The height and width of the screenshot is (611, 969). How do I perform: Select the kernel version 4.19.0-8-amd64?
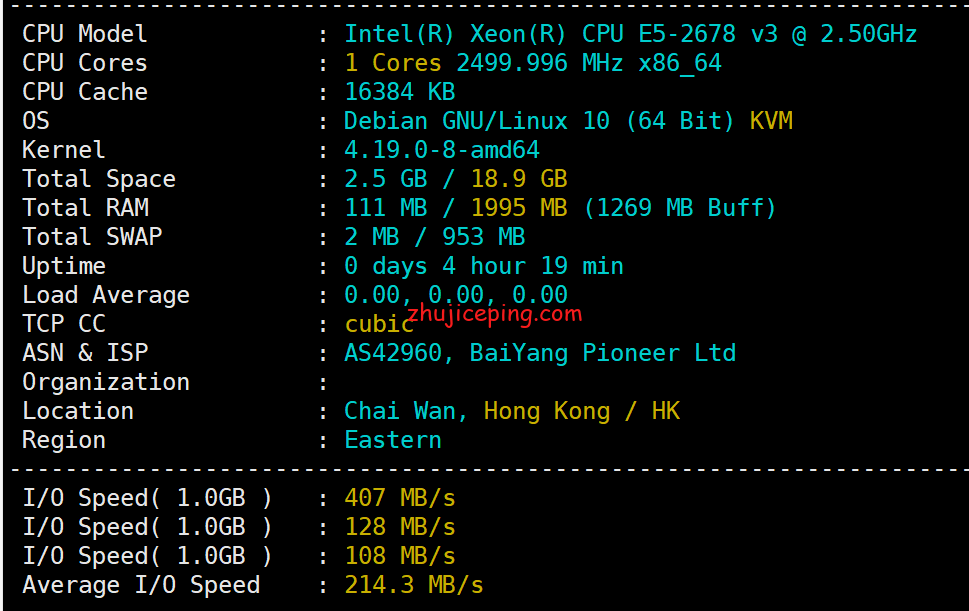[442, 150]
